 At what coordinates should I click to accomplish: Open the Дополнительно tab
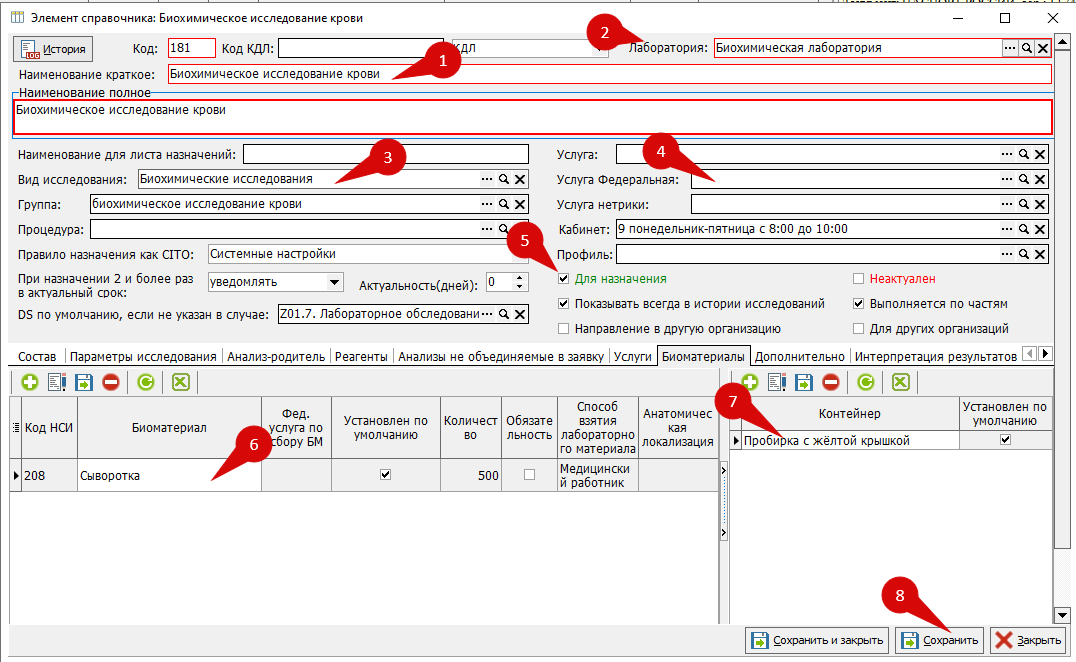click(x=799, y=357)
